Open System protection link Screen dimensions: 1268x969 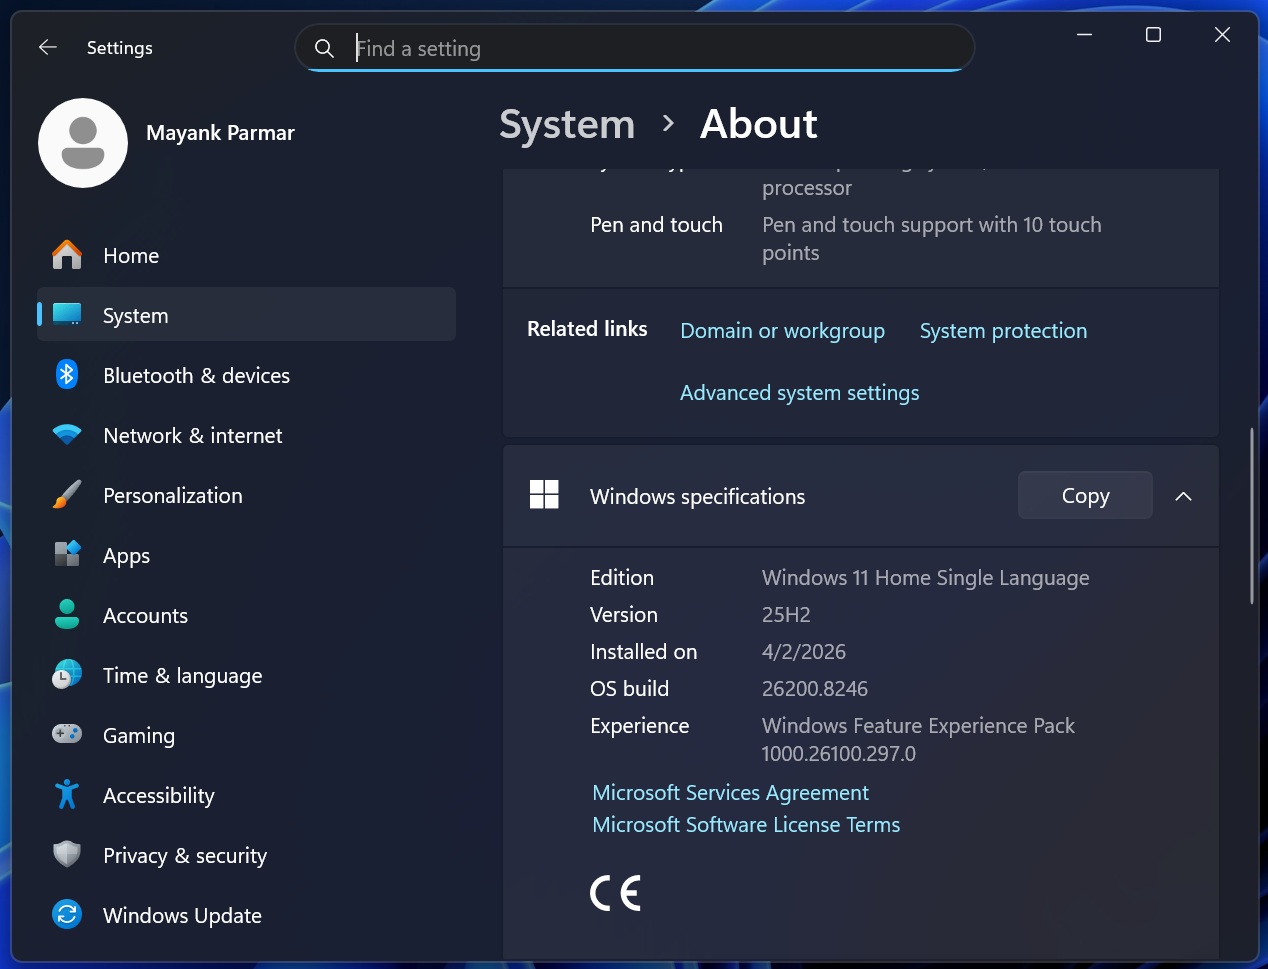[x=1003, y=331]
